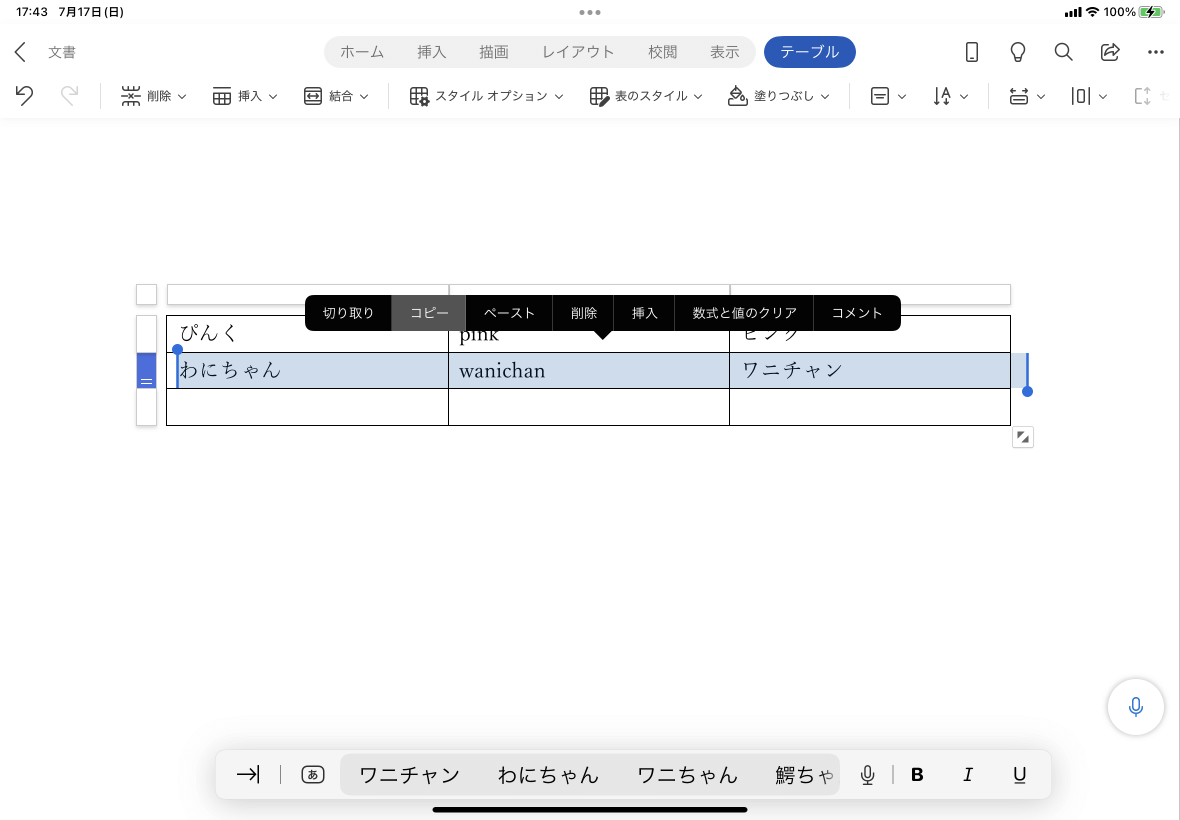Select the bottom empty row's handle
The height and width of the screenshot is (820, 1180).
[x=147, y=407]
